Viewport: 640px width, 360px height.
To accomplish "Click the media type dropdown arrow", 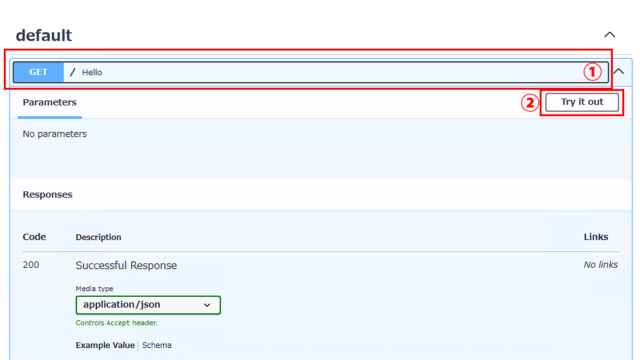I will pos(207,305).
